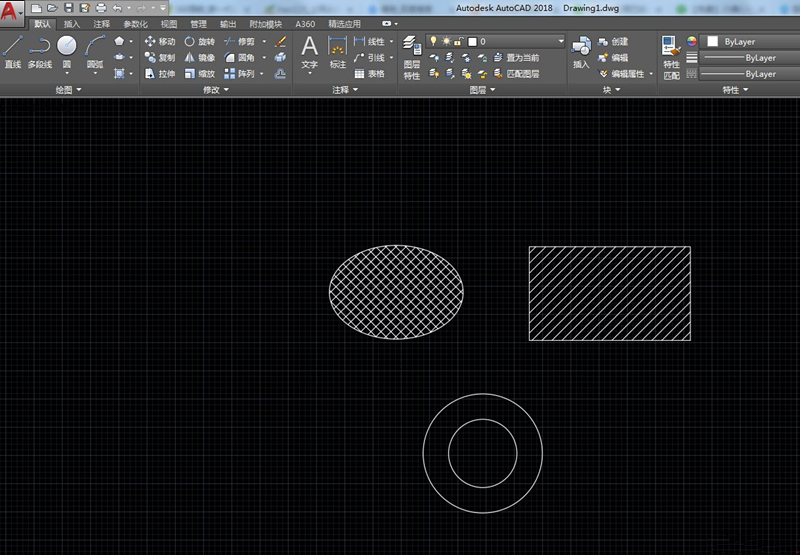Click the 插入 (Insert) block icon
This screenshot has height=555, width=800.
[x=581, y=51]
